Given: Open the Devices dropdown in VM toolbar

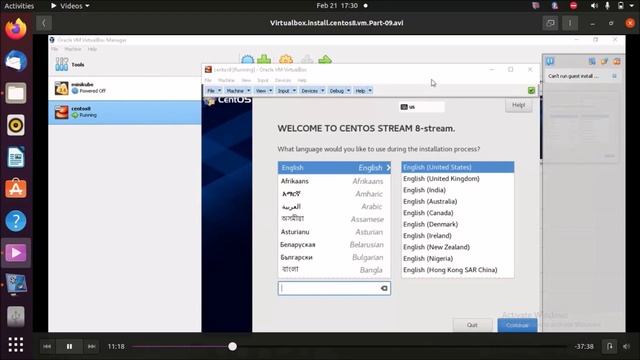Looking at the screenshot, I should [312, 91].
